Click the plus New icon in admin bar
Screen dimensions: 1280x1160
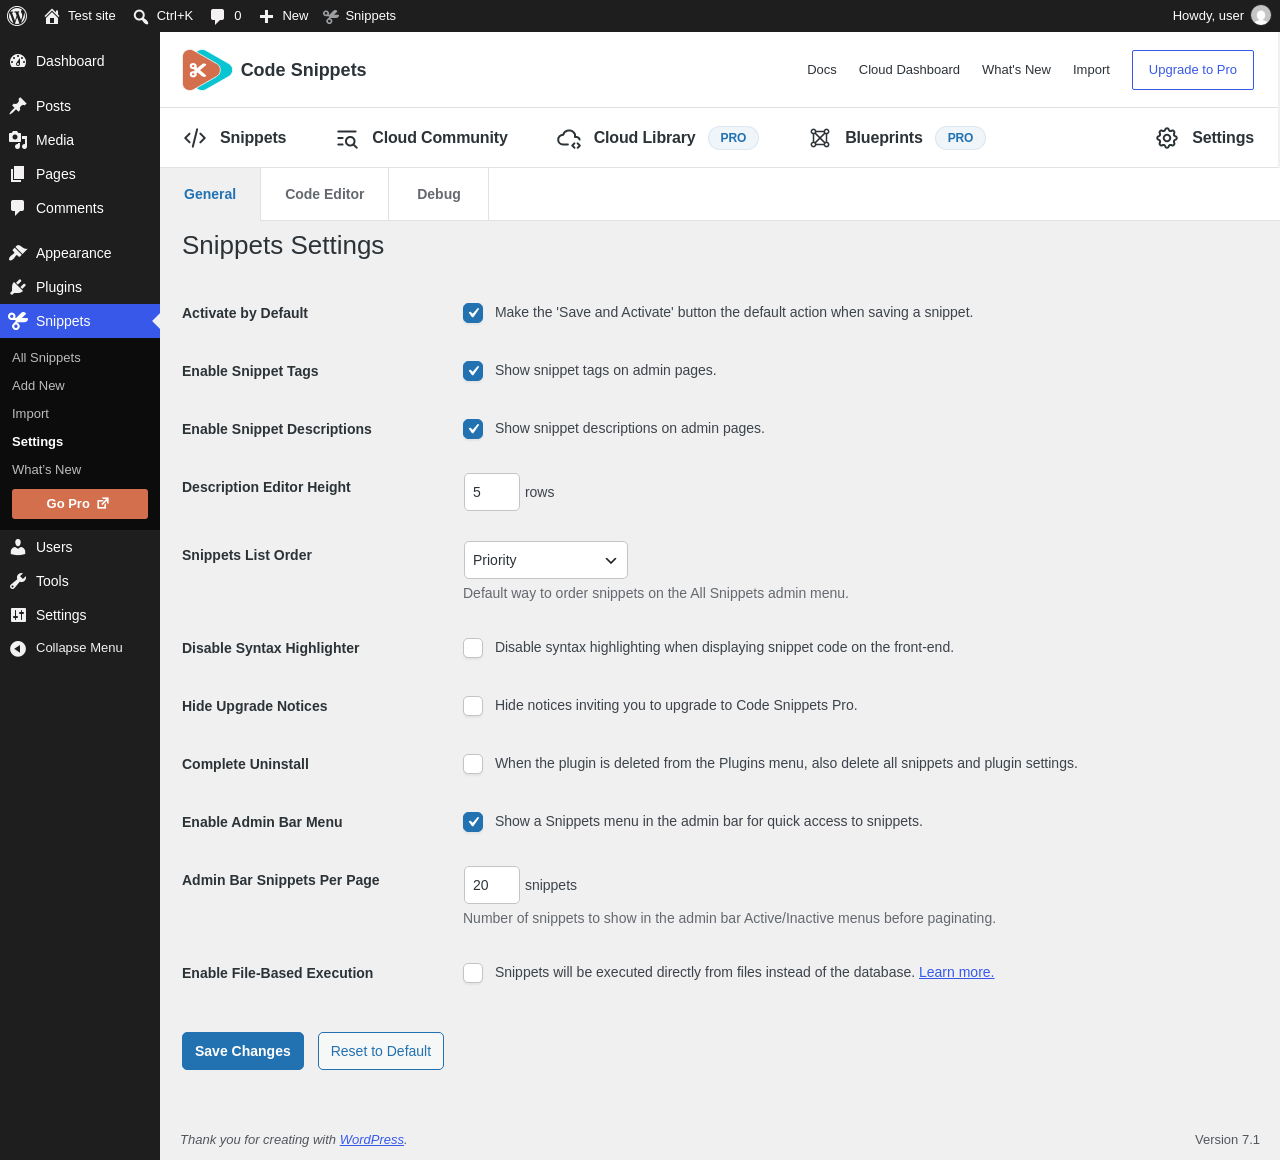[x=266, y=16]
